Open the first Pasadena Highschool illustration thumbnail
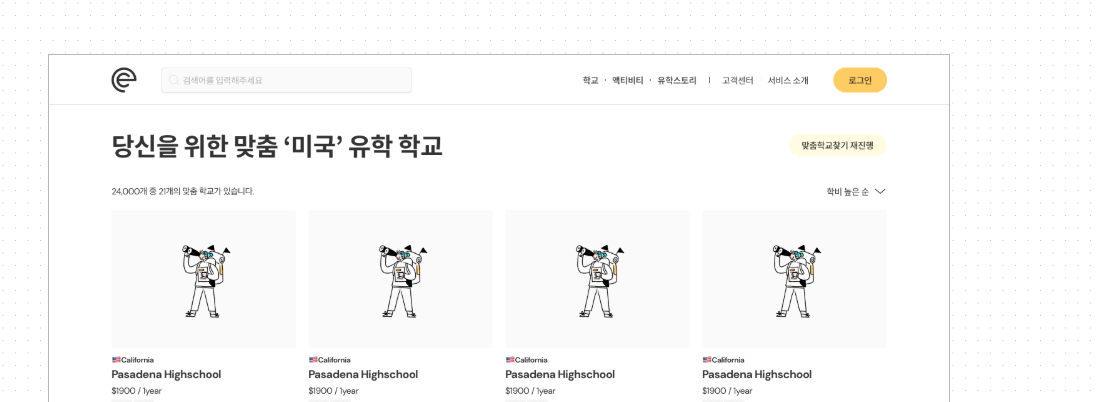 pyautogui.click(x=204, y=279)
